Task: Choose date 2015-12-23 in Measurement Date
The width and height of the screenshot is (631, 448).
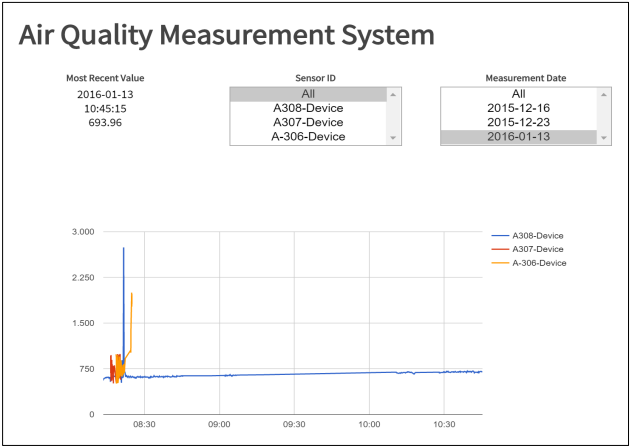Action: 518,122
